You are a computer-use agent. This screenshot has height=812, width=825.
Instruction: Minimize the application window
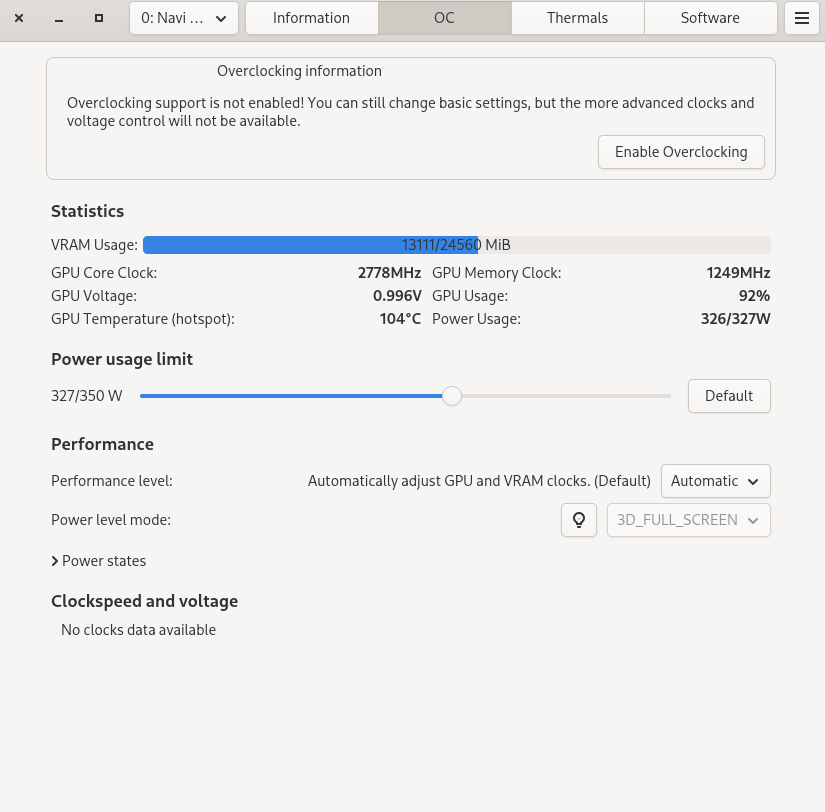tap(59, 18)
